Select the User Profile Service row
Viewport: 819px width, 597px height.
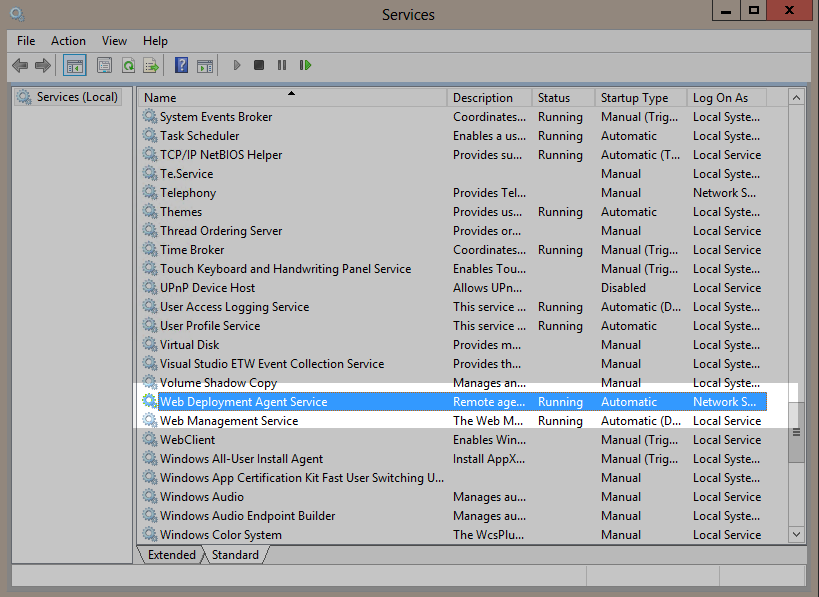pyautogui.click(x=453, y=325)
